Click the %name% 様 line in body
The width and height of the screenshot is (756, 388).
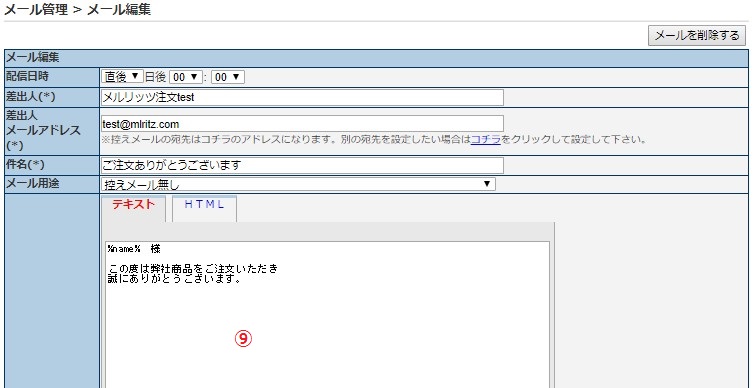(134, 249)
